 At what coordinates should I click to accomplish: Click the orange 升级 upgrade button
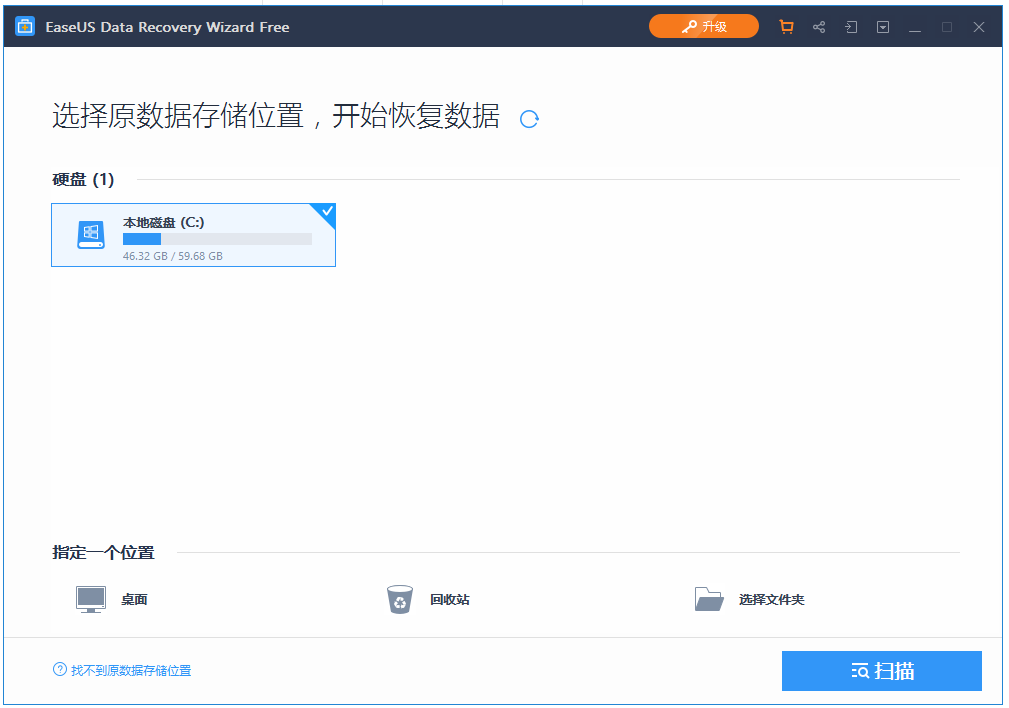703,26
